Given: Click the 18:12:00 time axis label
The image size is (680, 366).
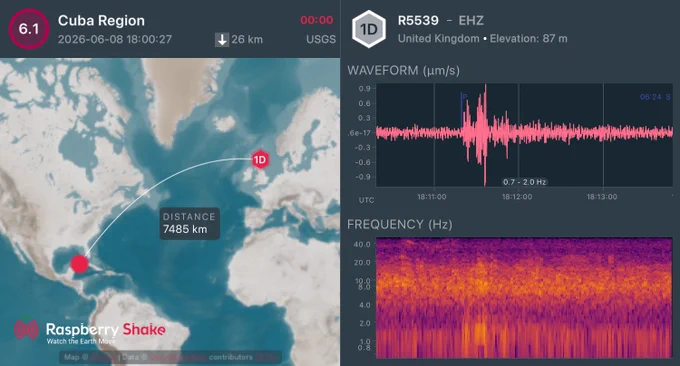Looking at the screenshot, I should 517,197.
